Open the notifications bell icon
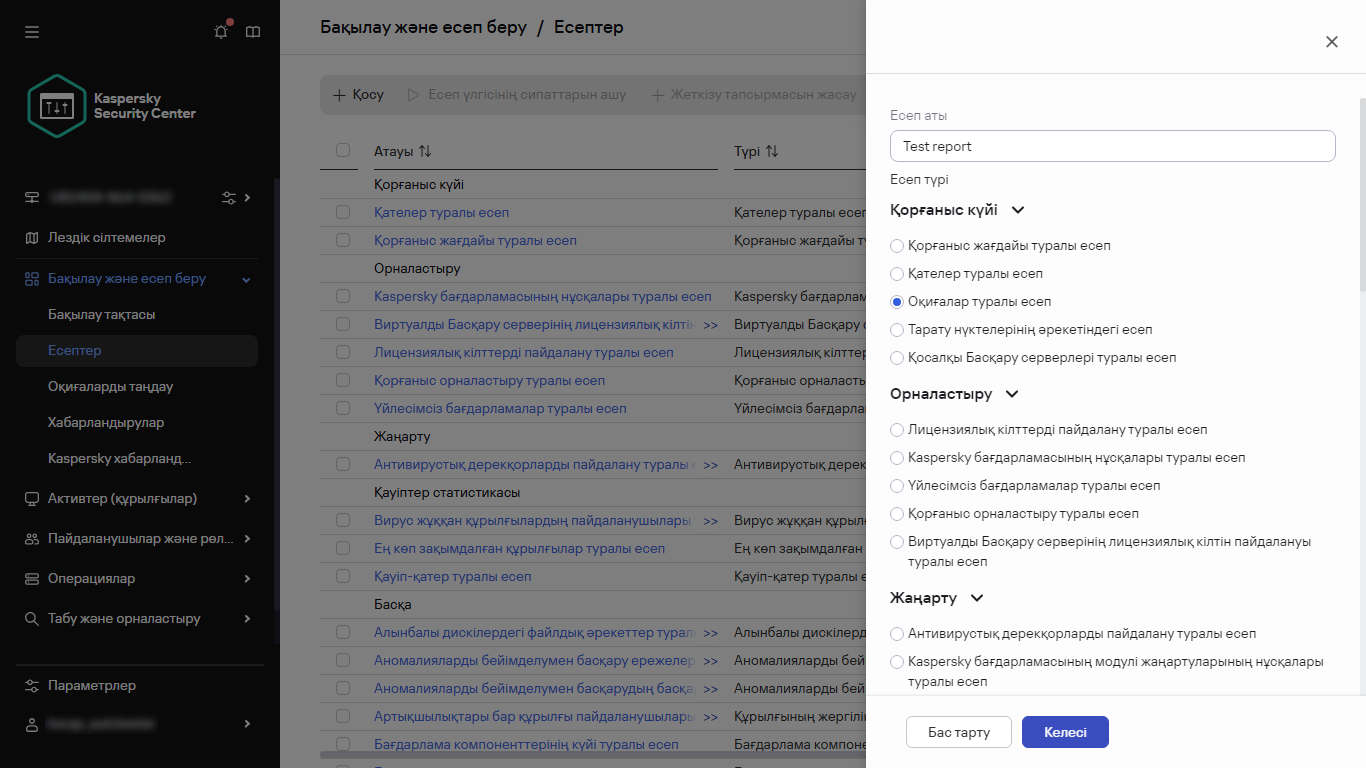1366x768 pixels. [x=221, y=32]
